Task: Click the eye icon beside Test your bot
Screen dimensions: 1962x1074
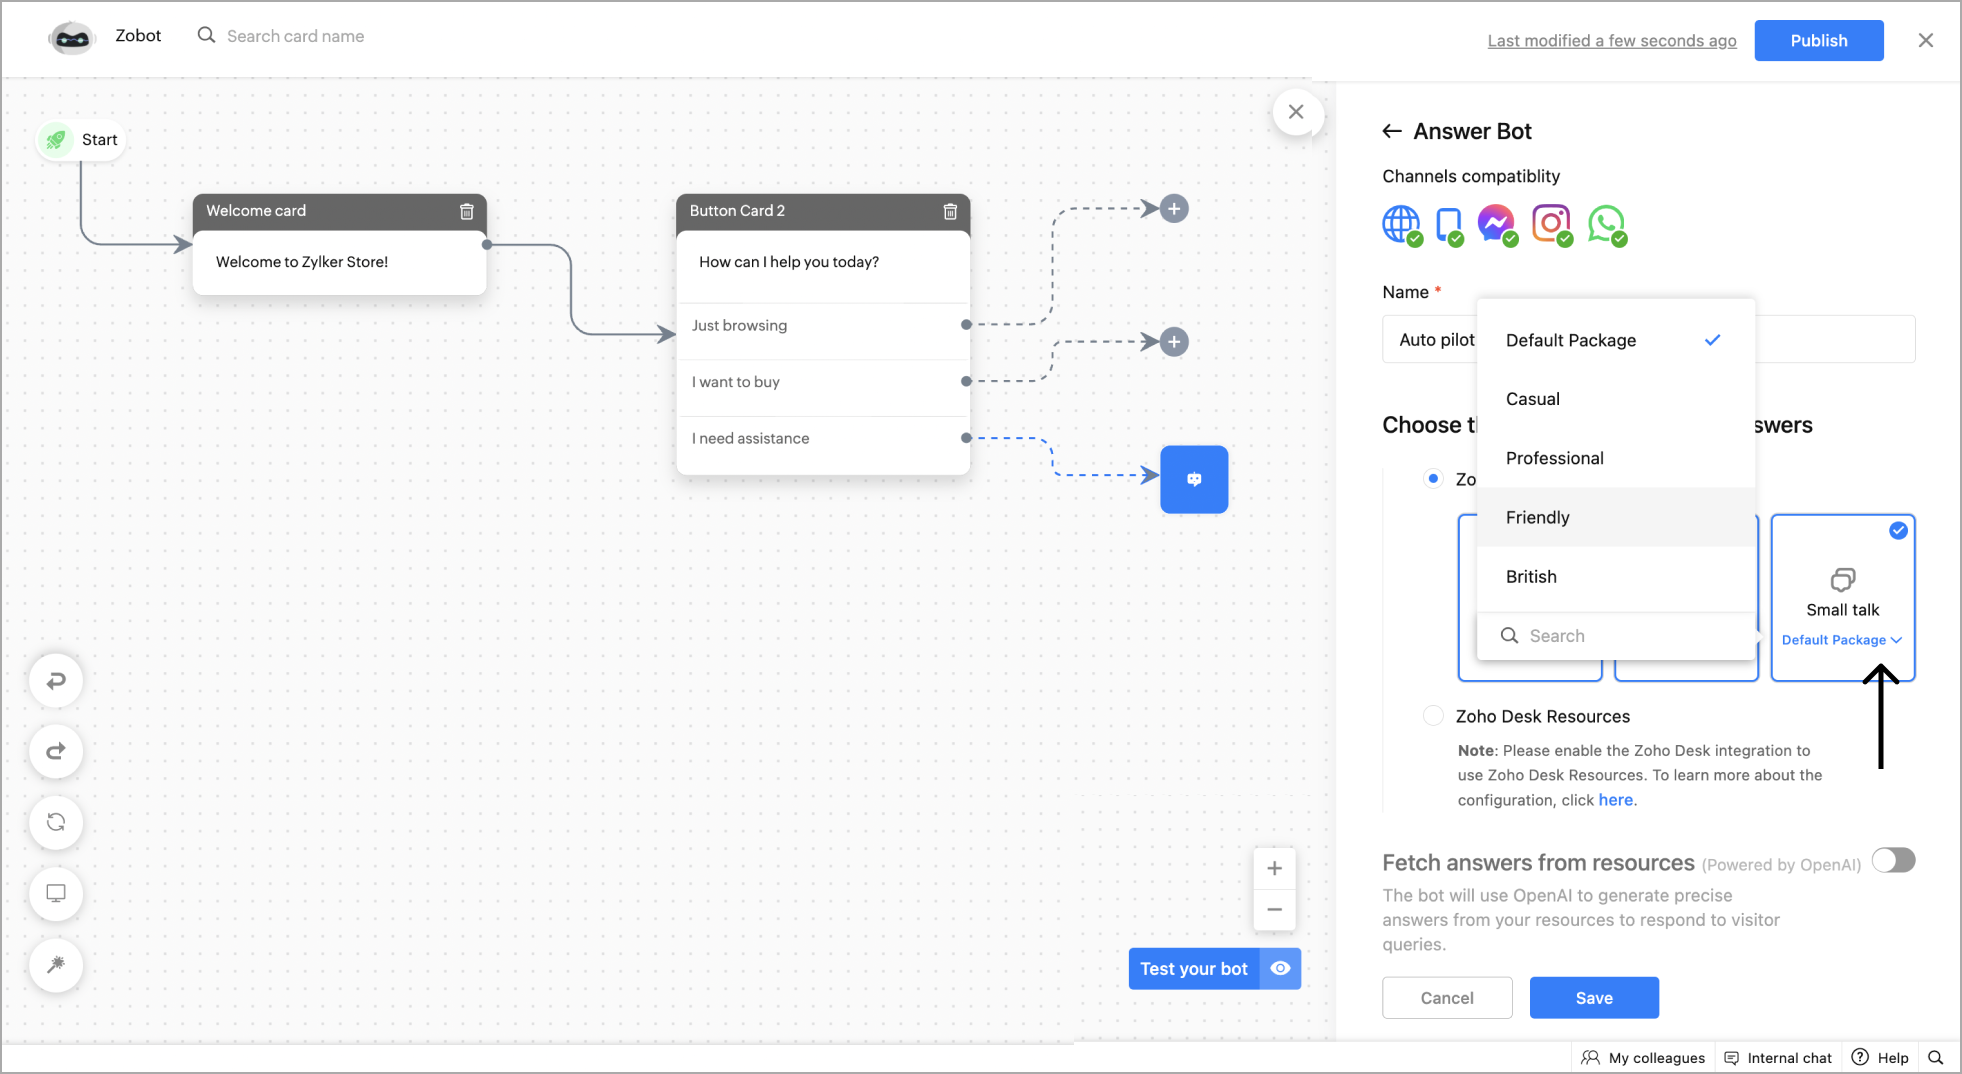Action: click(1280, 968)
